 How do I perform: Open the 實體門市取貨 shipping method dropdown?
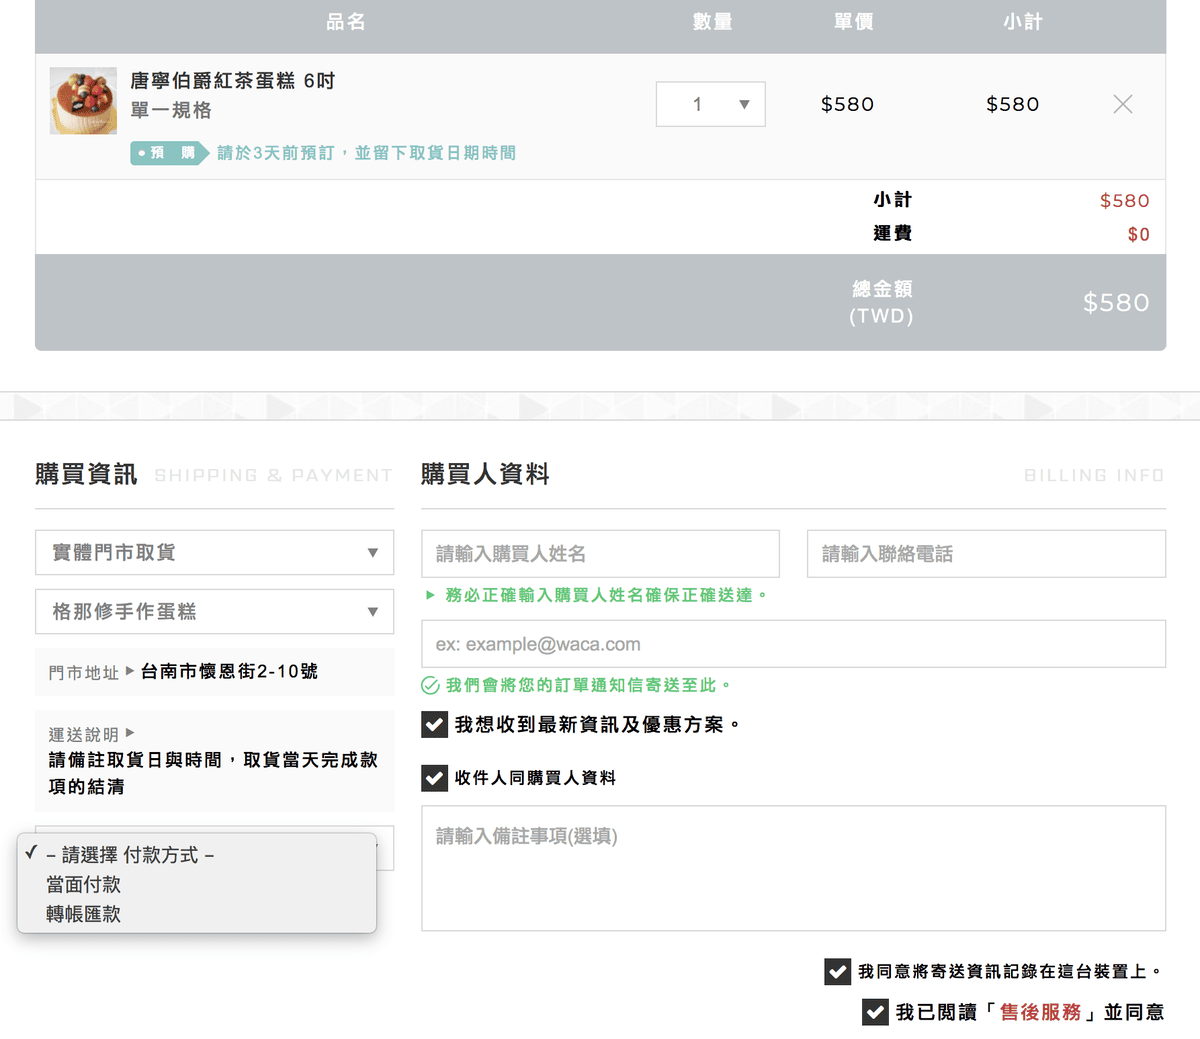coord(214,553)
